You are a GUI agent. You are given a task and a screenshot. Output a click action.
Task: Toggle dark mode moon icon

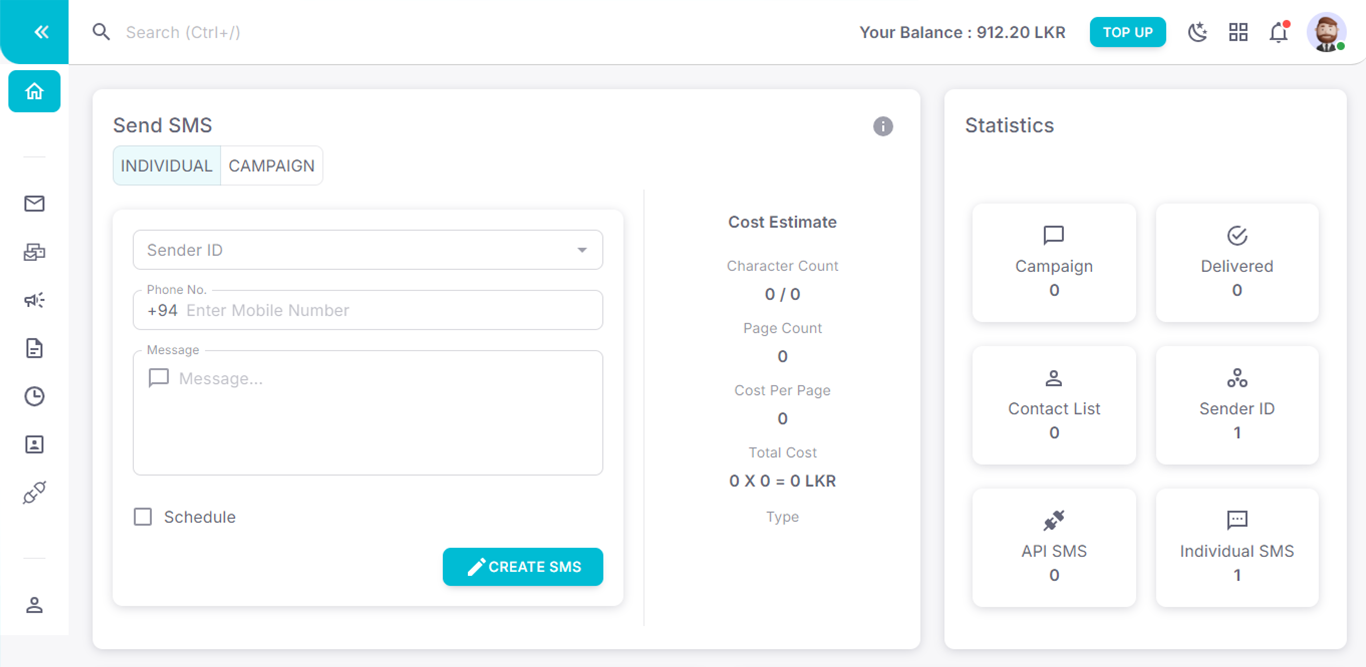coord(1197,32)
